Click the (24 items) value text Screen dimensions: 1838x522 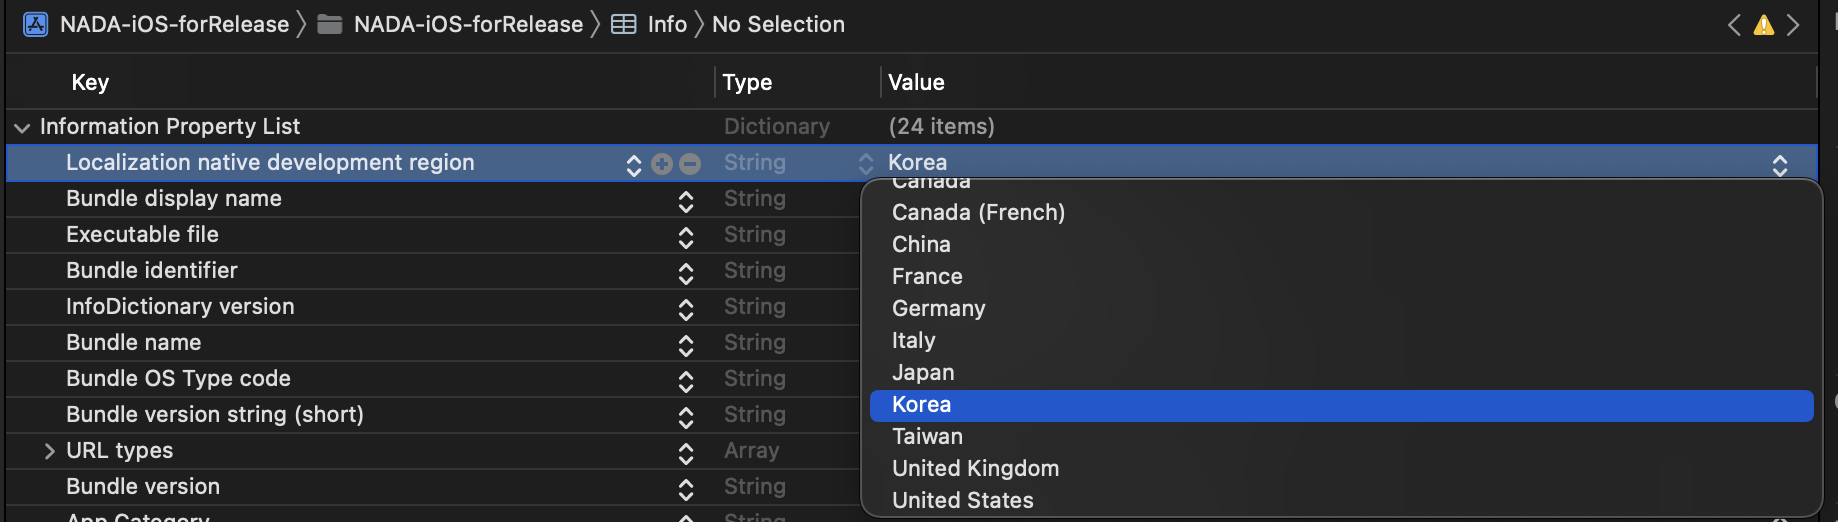(x=941, y=127)
